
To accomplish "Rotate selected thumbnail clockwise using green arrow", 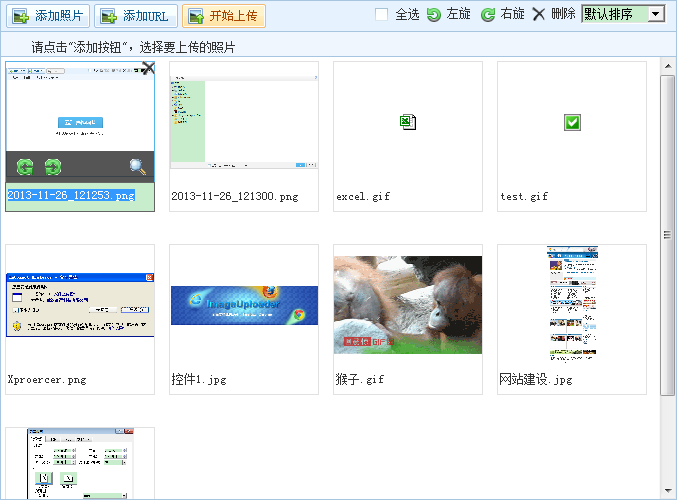I will click(x=53, y=167).
